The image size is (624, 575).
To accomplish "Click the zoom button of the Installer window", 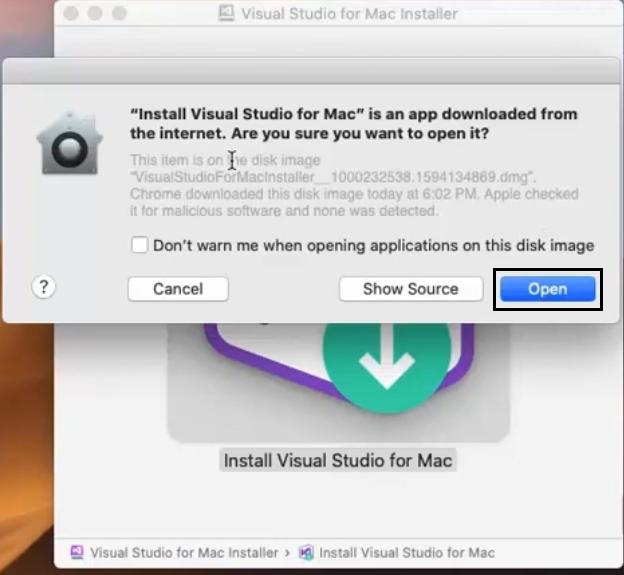I will (x=119, y=13).
